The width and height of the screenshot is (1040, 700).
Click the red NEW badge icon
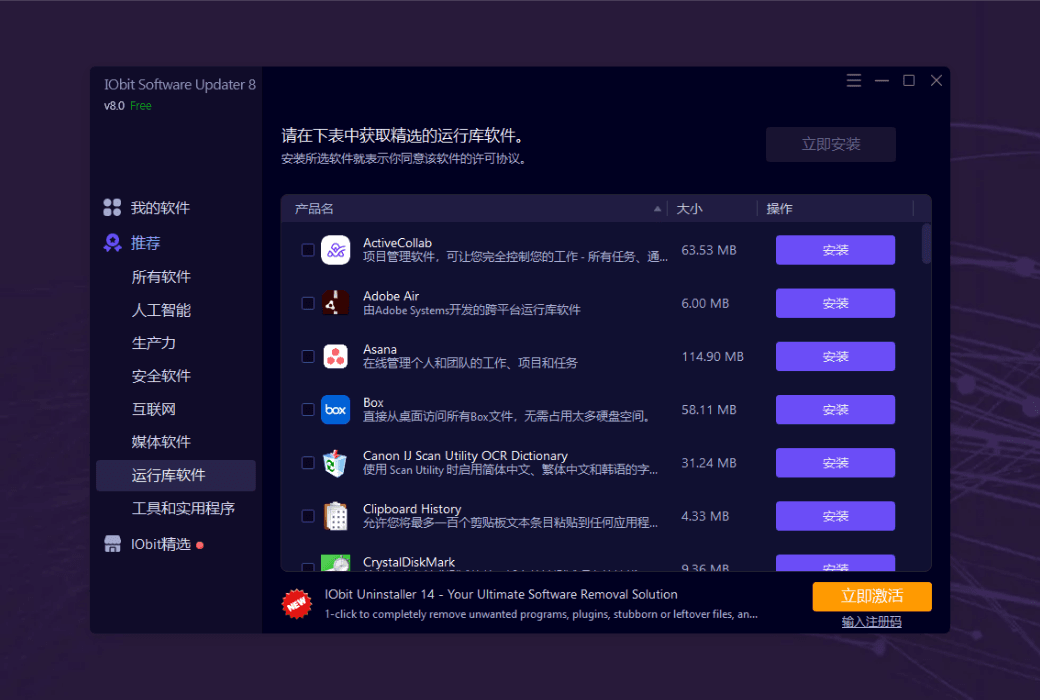pos(296,604)
